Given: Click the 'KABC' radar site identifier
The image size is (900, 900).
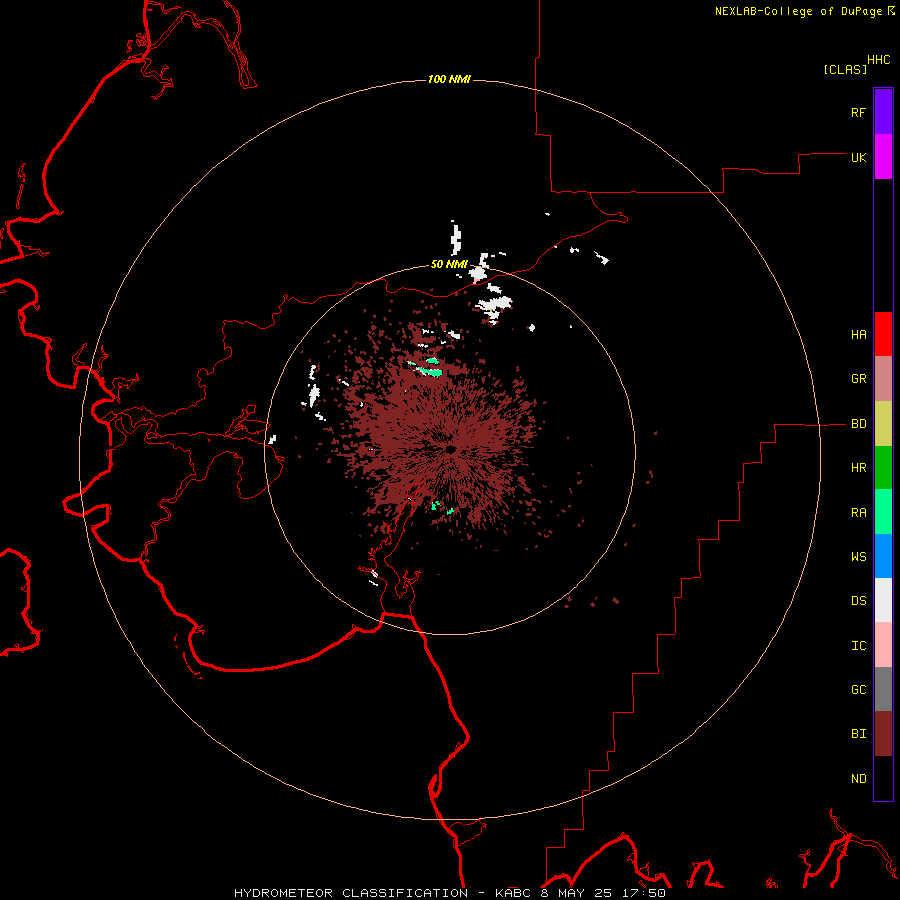Looking at the screenshot, I should (x=513, y=893).
